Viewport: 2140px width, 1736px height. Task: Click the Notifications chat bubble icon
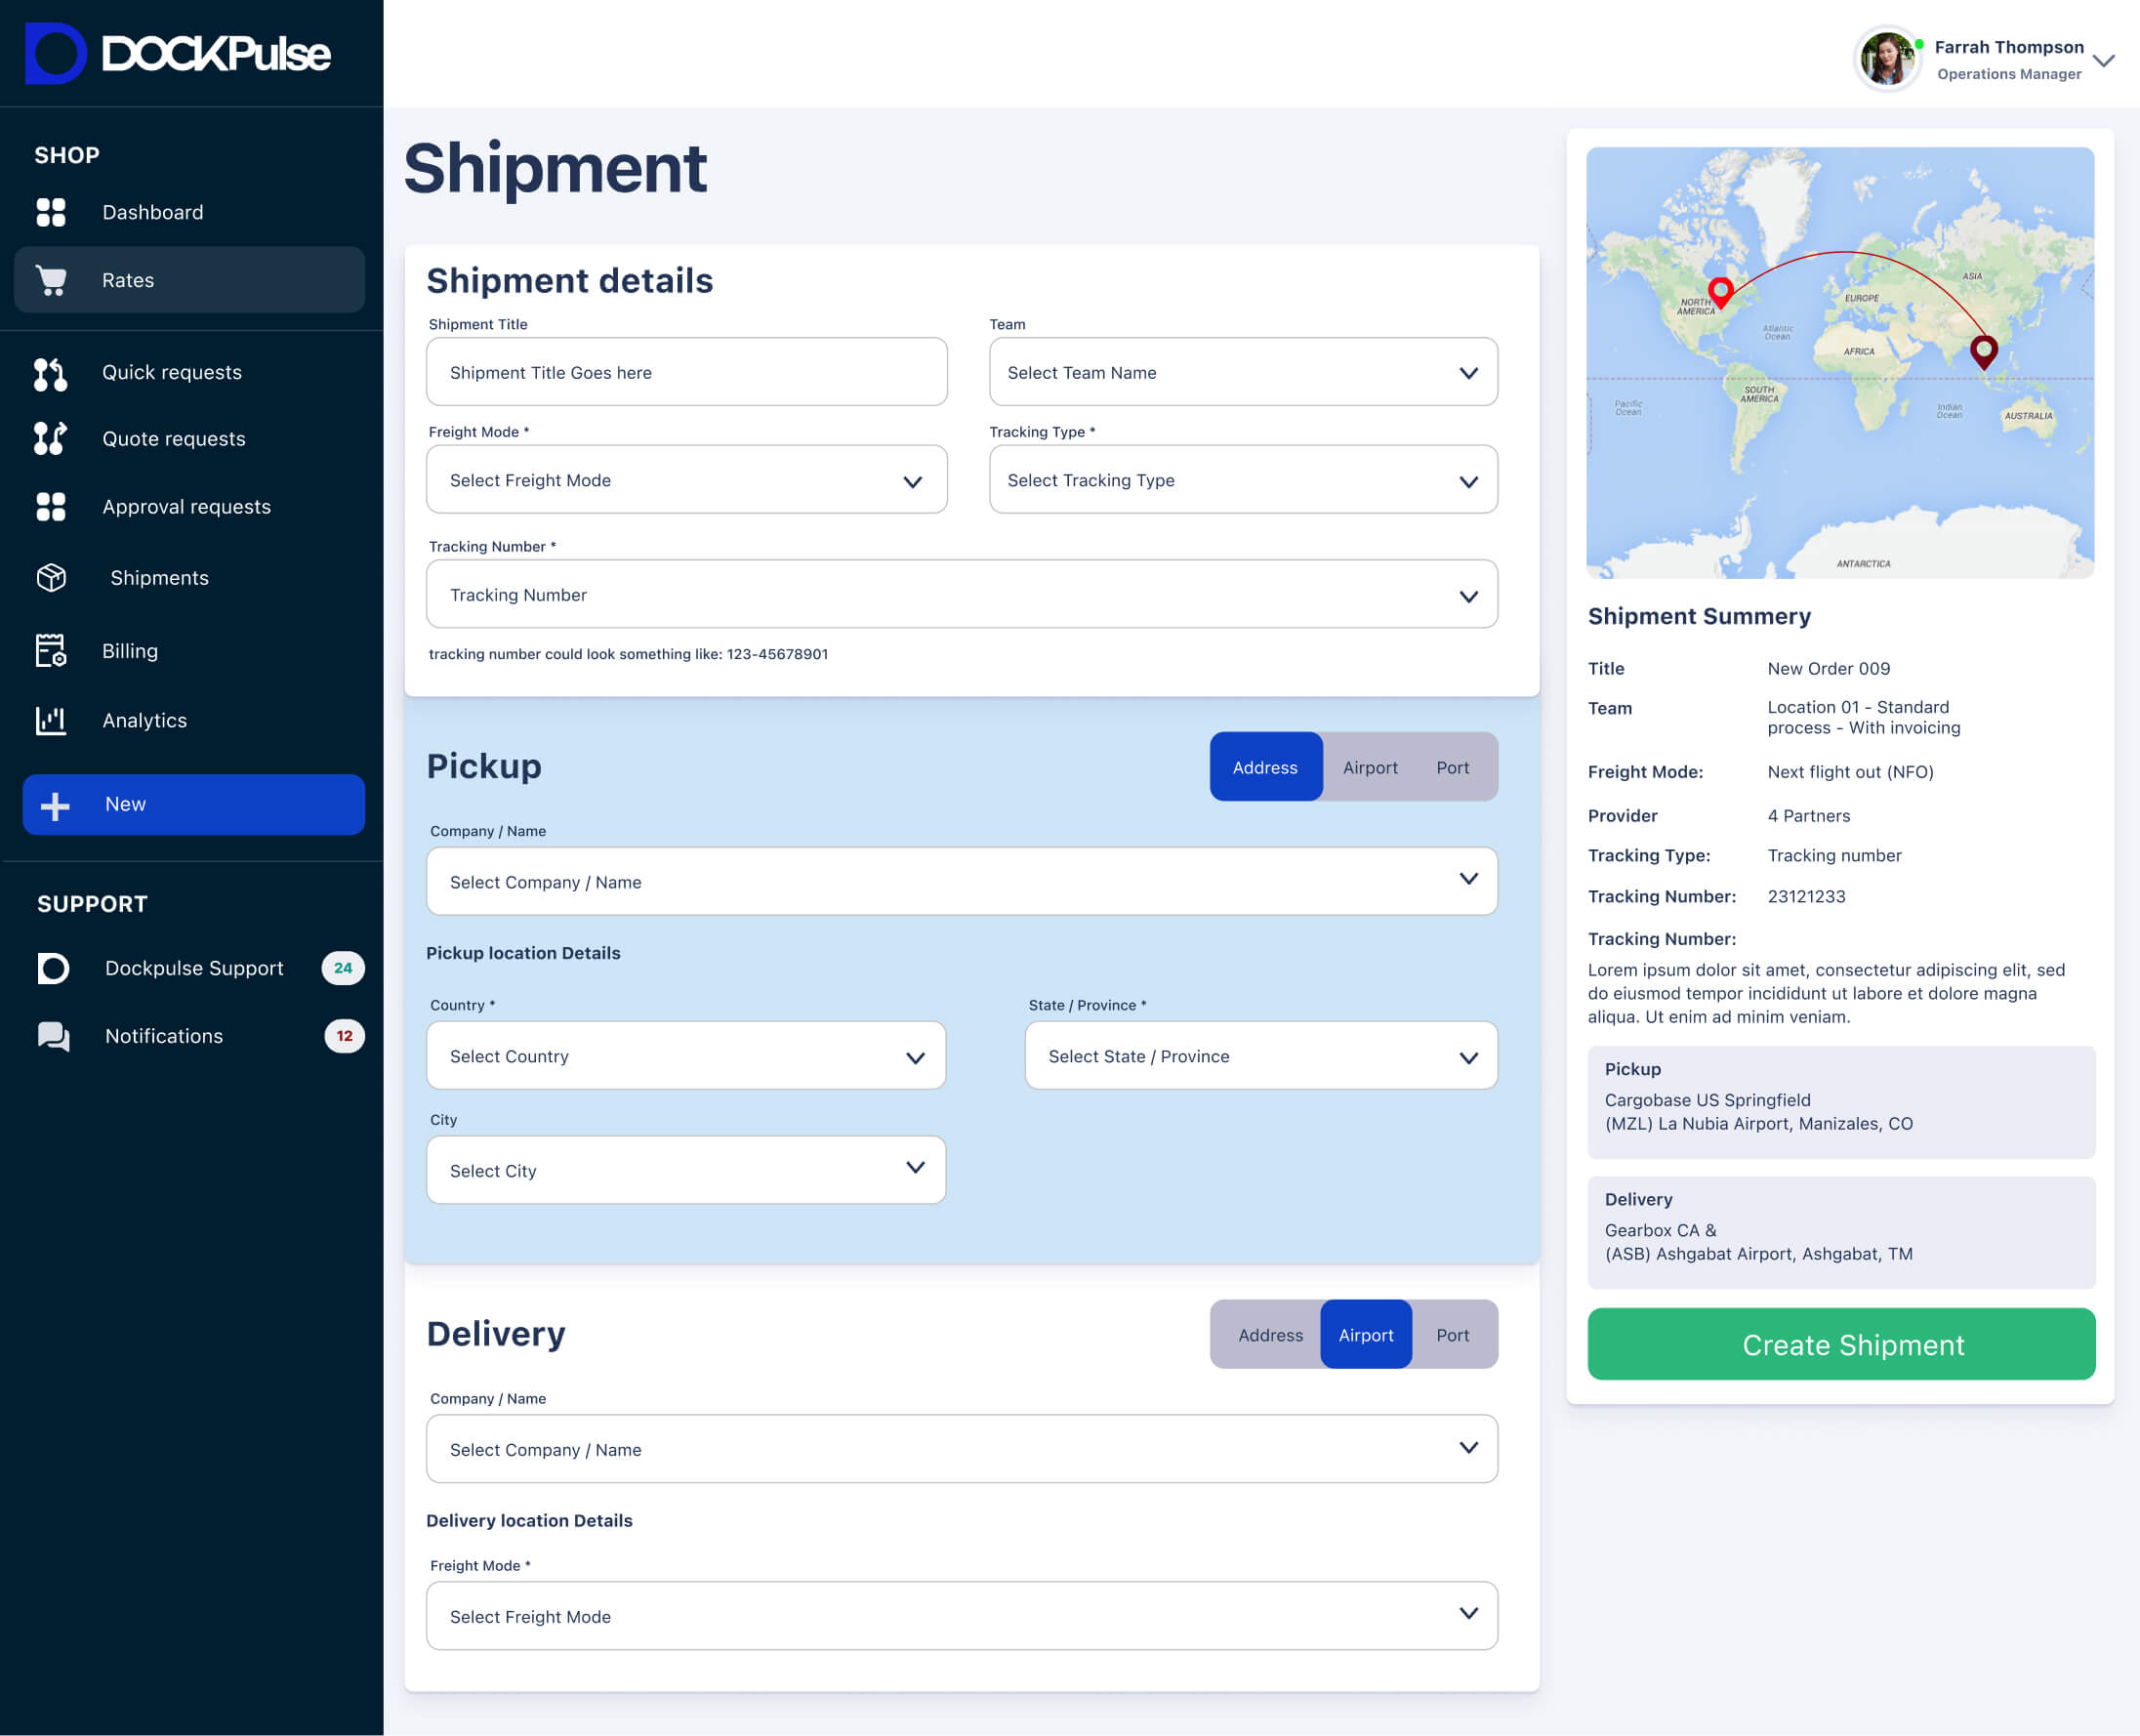[x=53, y=1036]
